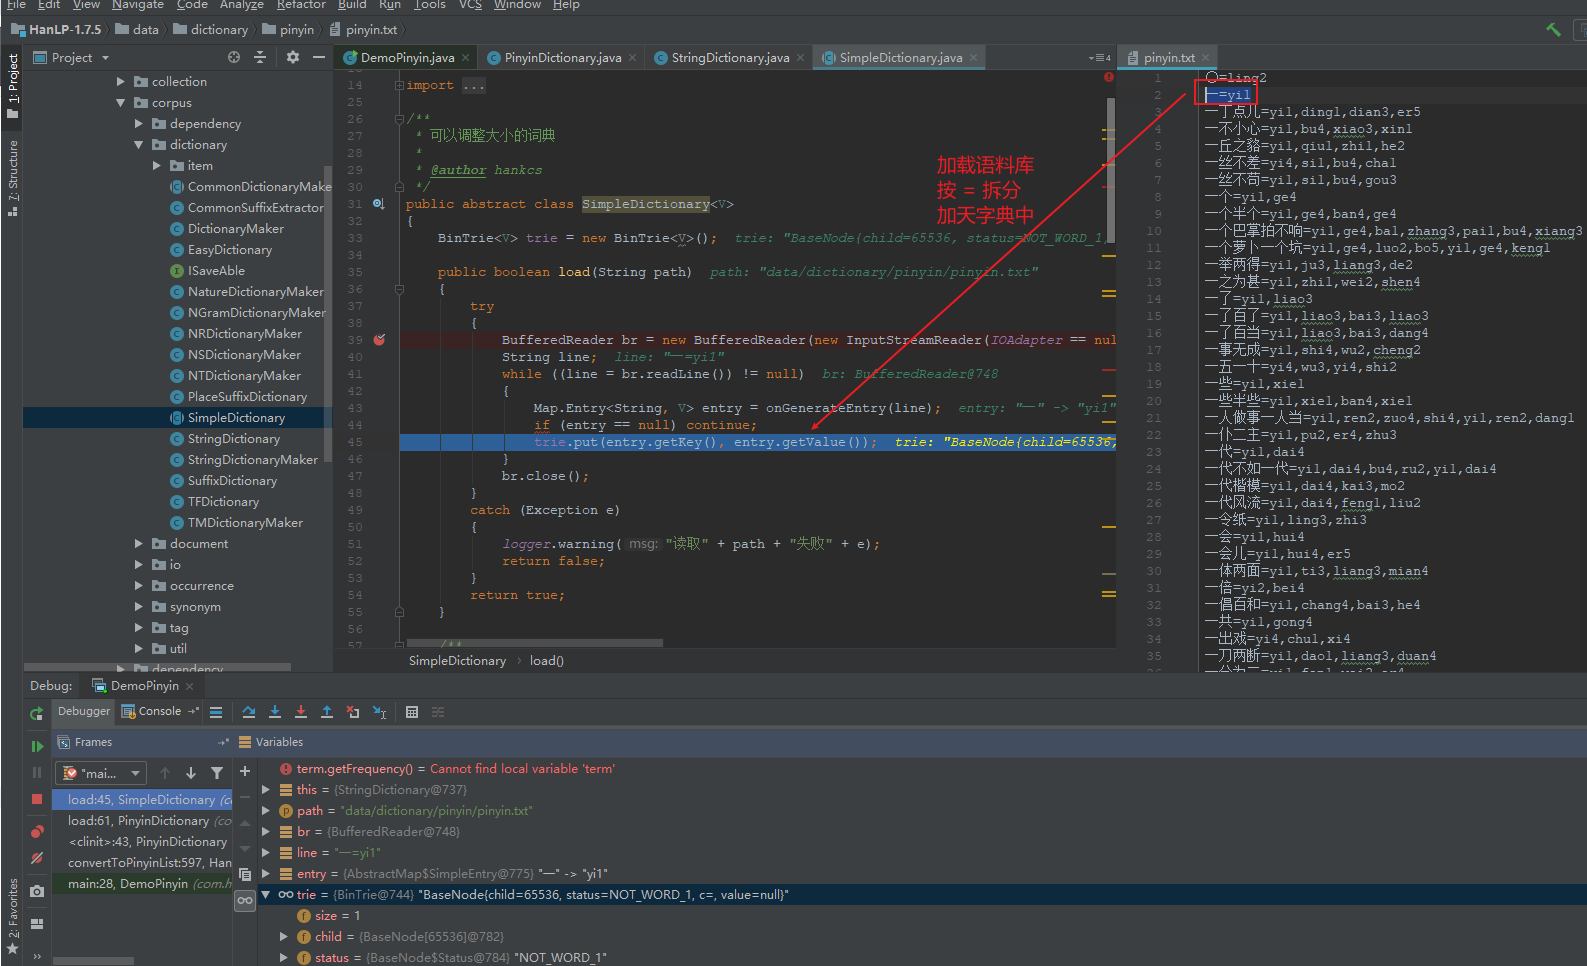Toggle show watches in variables tab
This screenshot has width=1587, height=966.
tap(245, 900)
